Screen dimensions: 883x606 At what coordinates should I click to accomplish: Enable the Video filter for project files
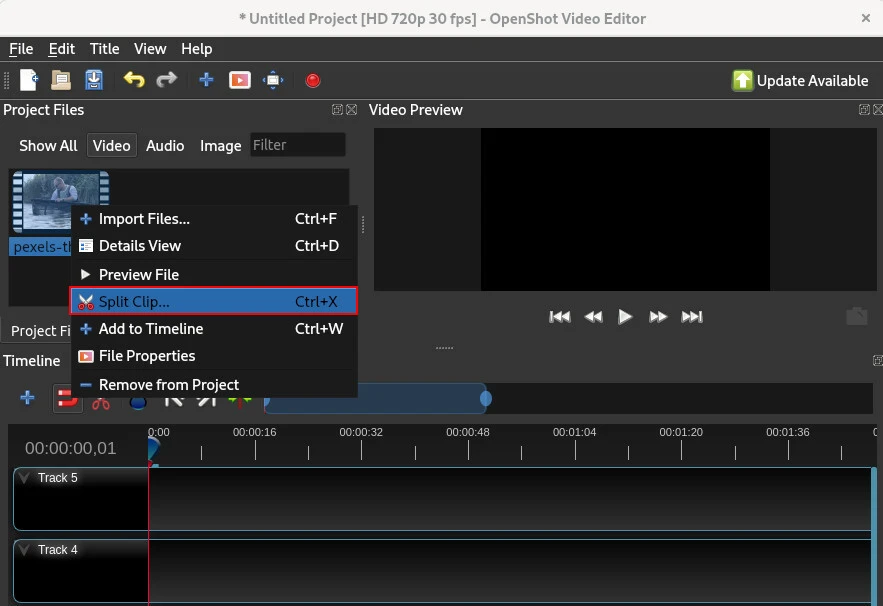(x=111, y=146)
